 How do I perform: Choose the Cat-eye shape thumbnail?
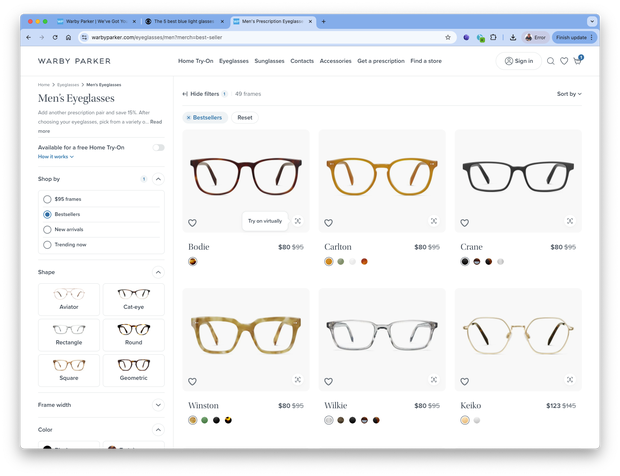133,299
